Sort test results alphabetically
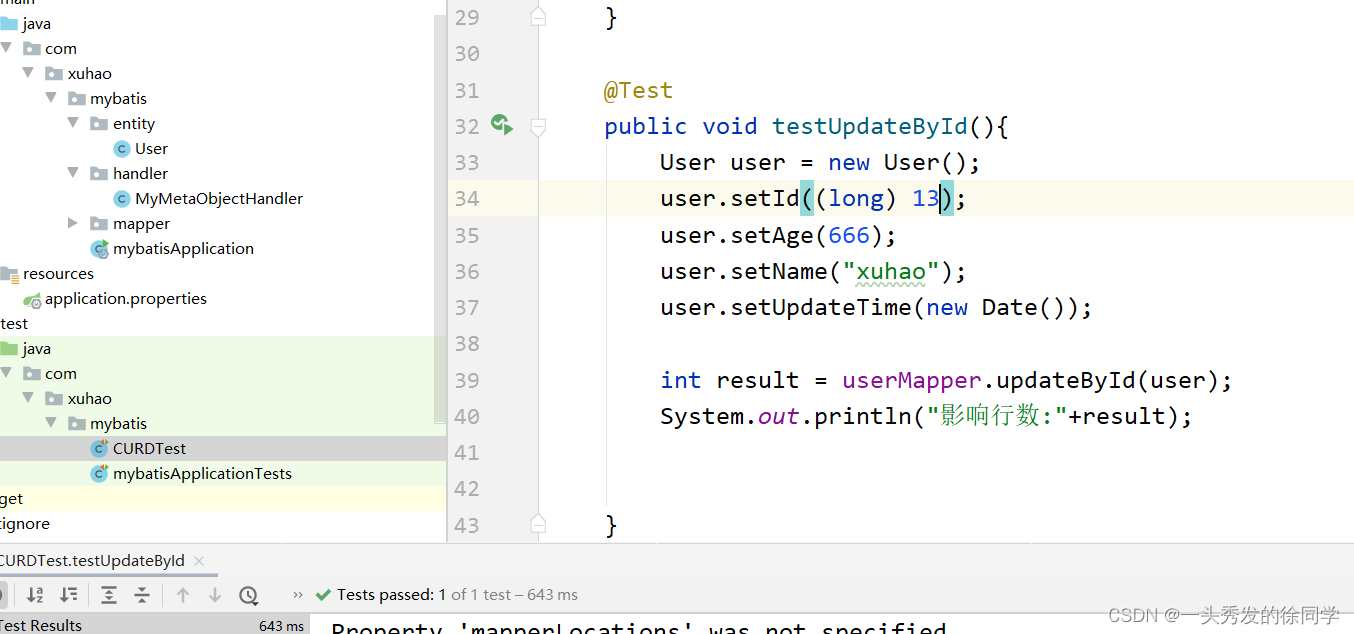Screen dimensions: 1354x634 pyautogui.click(x=35, y=595)
